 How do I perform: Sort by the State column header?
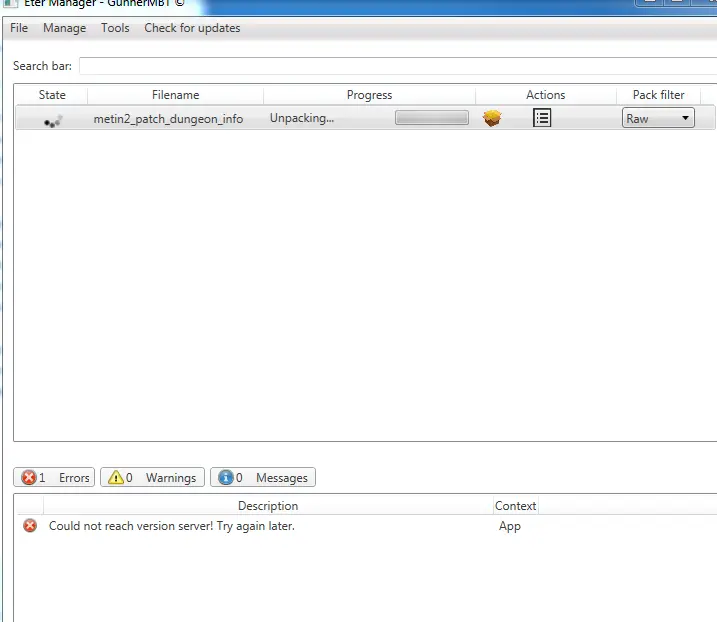point(52,95)
